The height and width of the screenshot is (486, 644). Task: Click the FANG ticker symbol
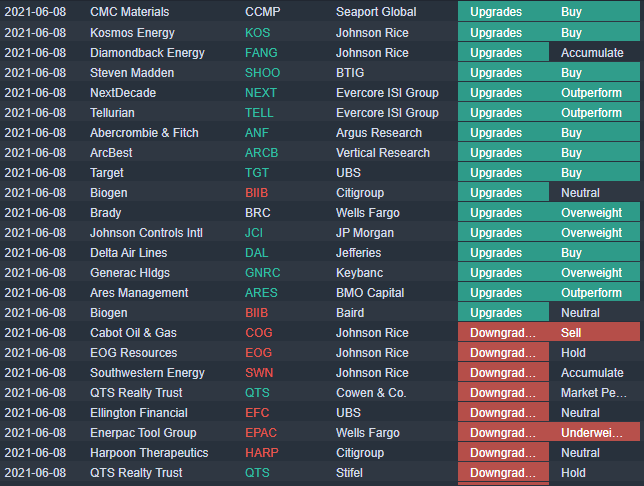[x=261, y=53]
